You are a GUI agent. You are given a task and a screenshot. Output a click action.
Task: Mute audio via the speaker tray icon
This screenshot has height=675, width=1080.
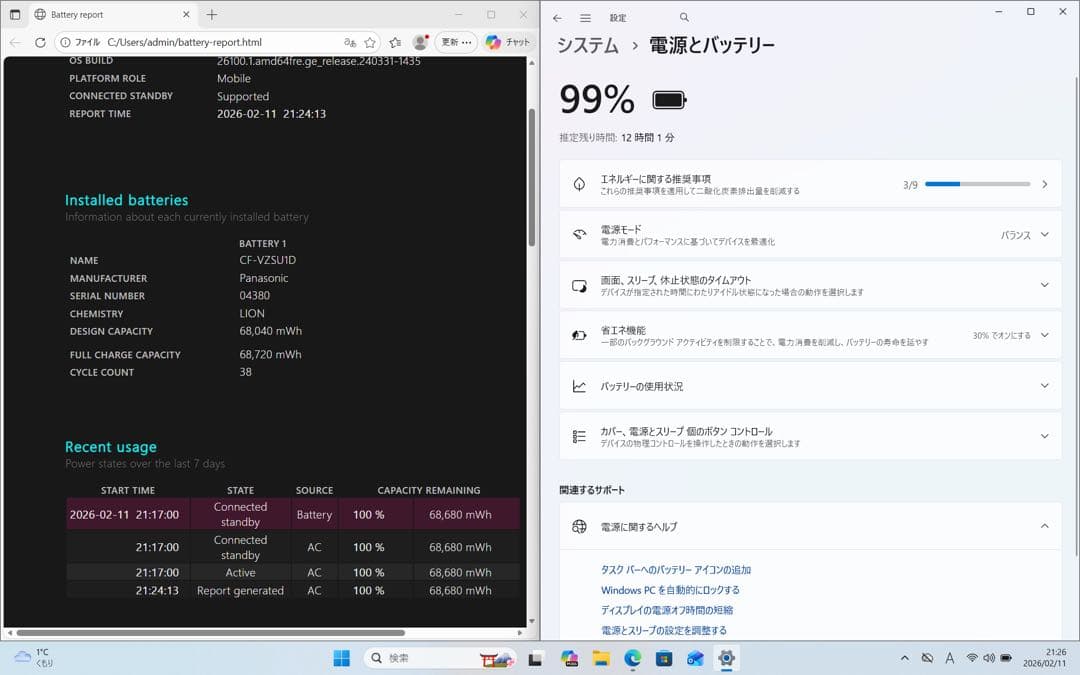click(989, 658)
